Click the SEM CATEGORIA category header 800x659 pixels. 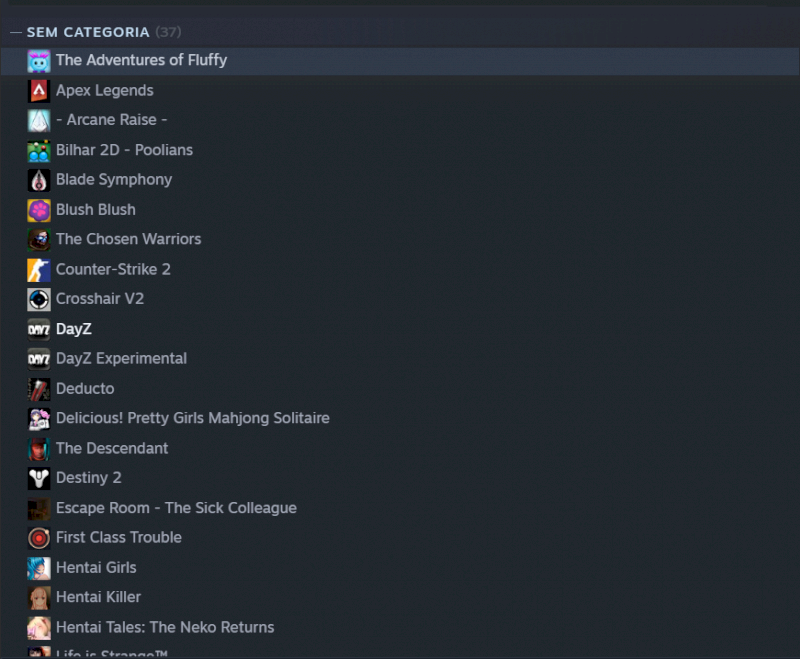(88, 33)
